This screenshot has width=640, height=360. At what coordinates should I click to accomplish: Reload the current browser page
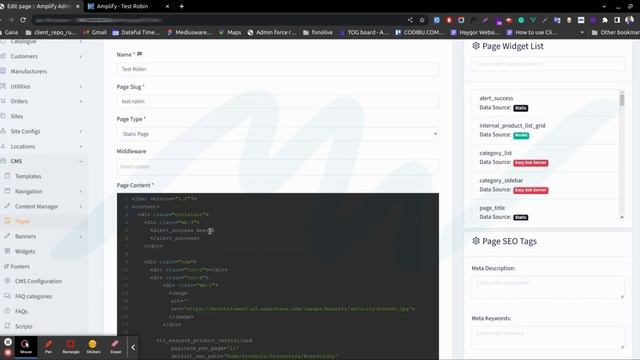tap(23, 20)
